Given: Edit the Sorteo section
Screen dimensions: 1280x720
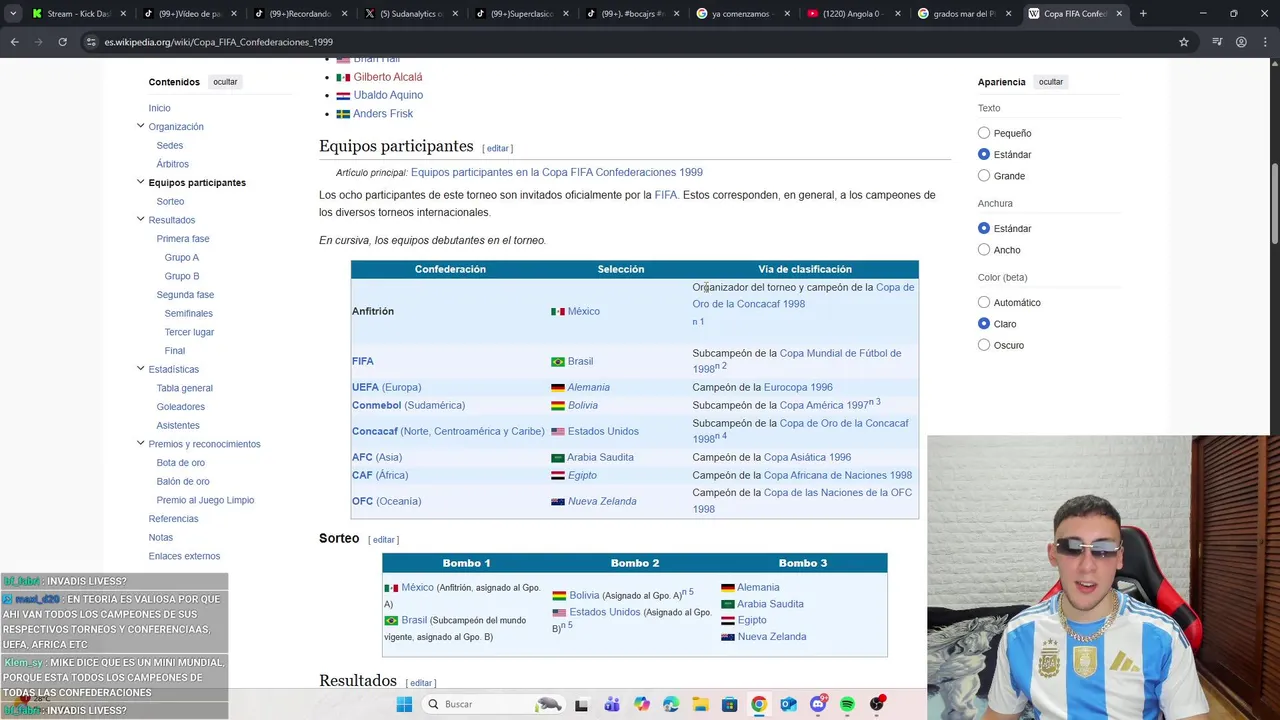Looking at the screenshot, I should [384, 540].
